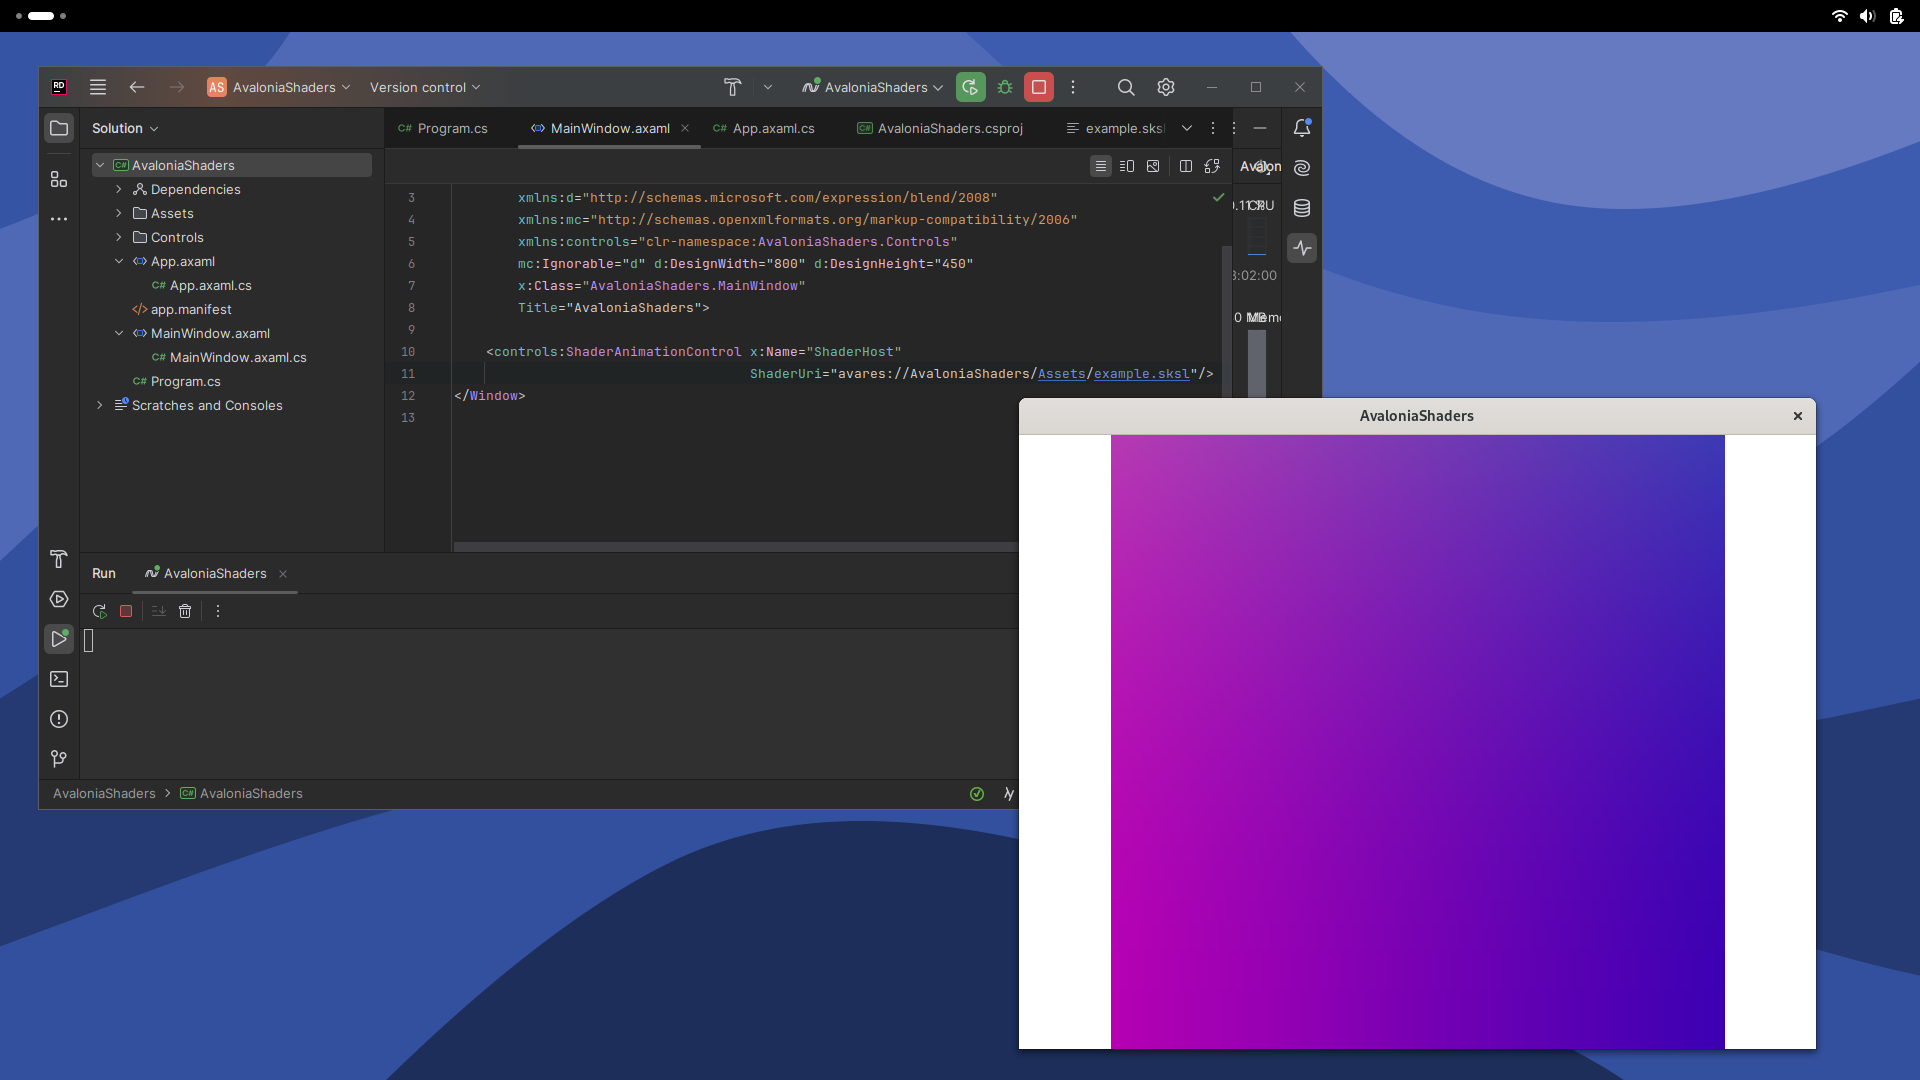
Task: Select the MainWindow.axaml editor tab
Action: [x=609, y=127]
